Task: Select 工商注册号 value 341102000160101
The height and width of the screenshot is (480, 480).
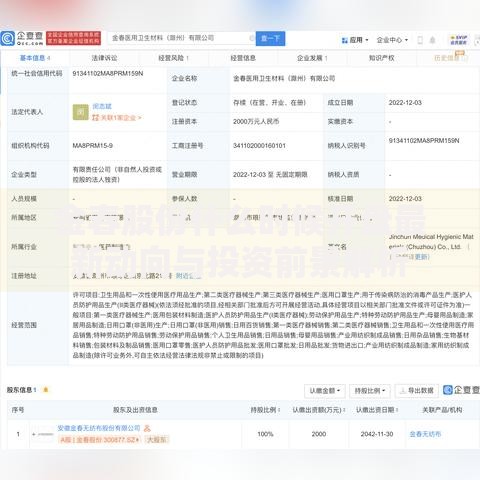Action: pyautogui.click(x=259, y=146)
